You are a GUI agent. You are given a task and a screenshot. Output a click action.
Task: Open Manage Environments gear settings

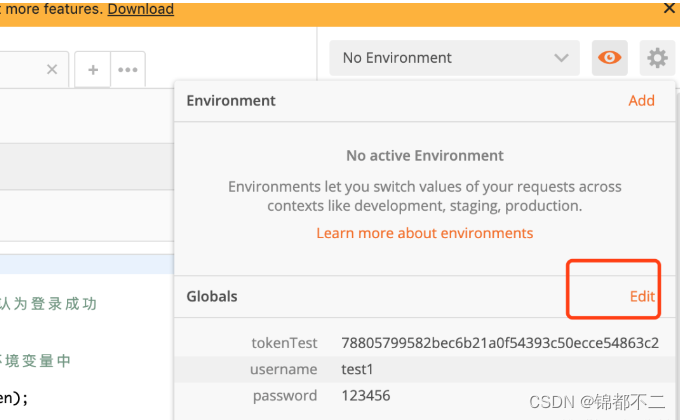pyautogui.click(x=657, y=58)
